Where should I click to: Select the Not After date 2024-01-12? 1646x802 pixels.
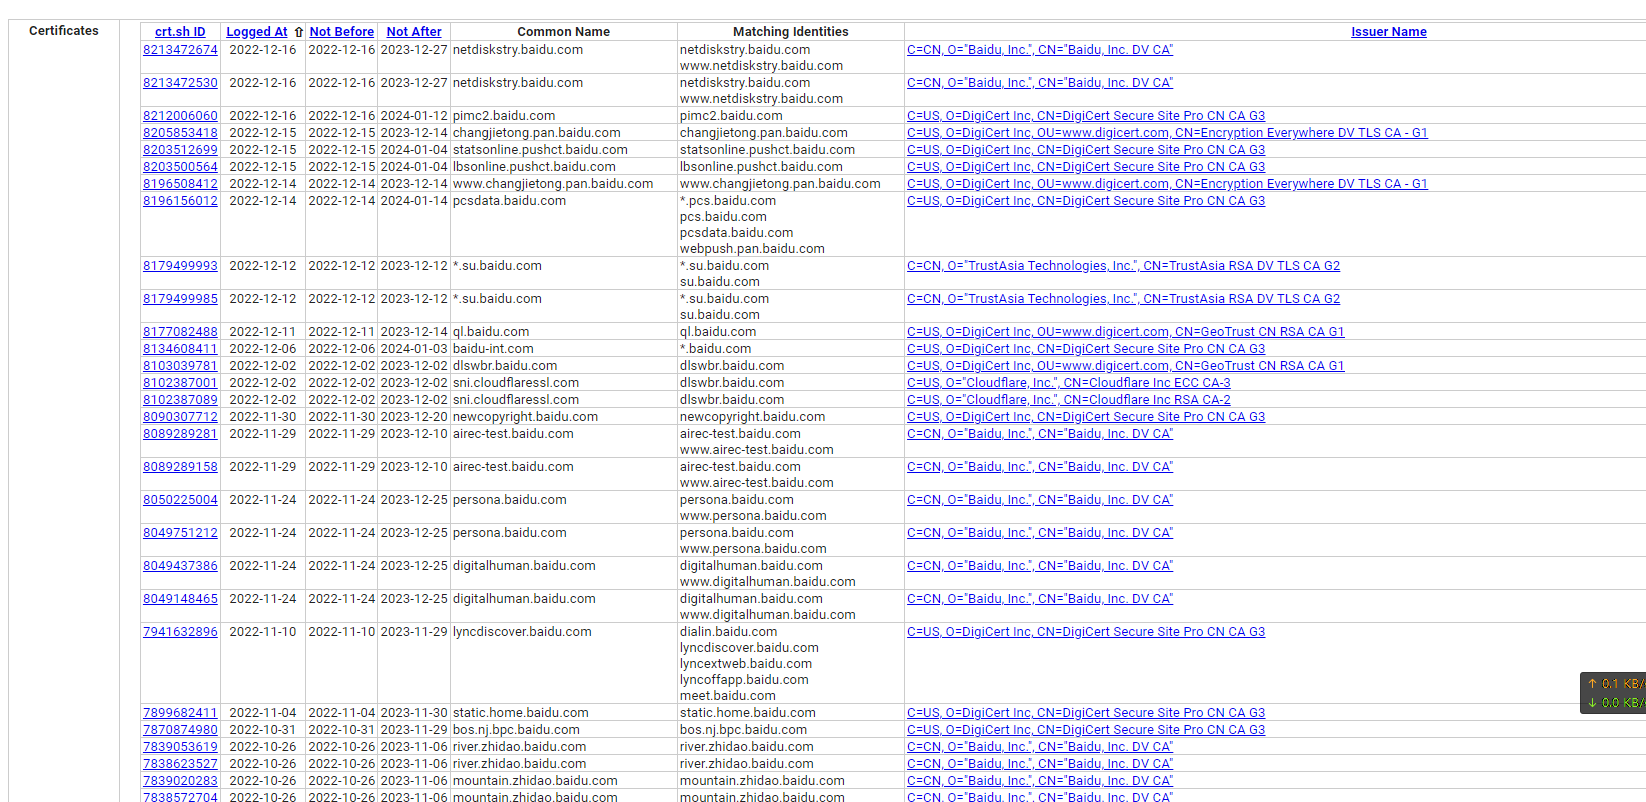click(x=414, y=116)
